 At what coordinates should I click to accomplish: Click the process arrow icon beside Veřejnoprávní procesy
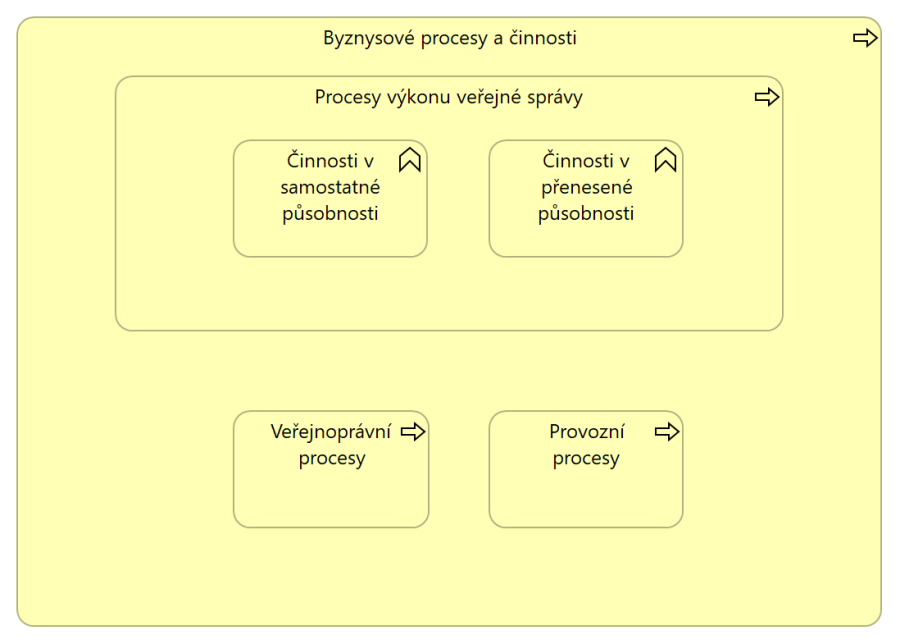pos(413,432)
